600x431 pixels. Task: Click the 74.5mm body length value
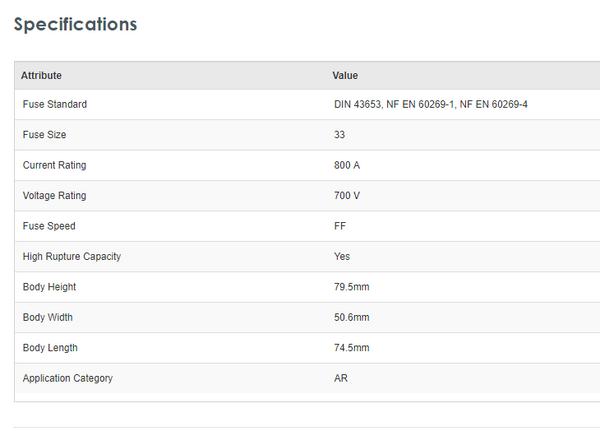point(352,348)
